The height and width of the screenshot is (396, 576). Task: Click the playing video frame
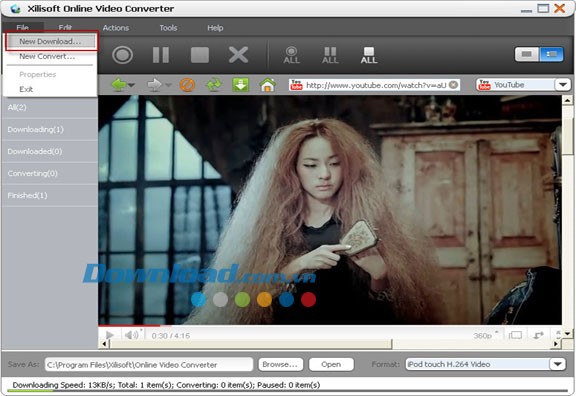pyautogui.click(x=330, y=209)
